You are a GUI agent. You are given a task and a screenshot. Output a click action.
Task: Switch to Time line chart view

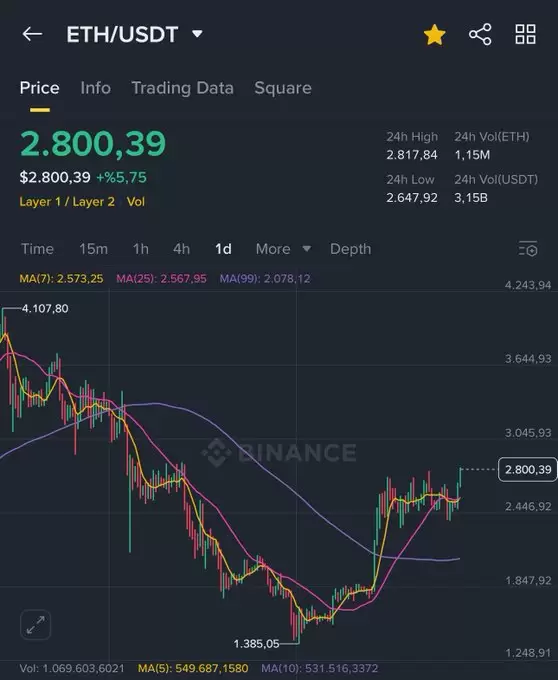point(37,249)
